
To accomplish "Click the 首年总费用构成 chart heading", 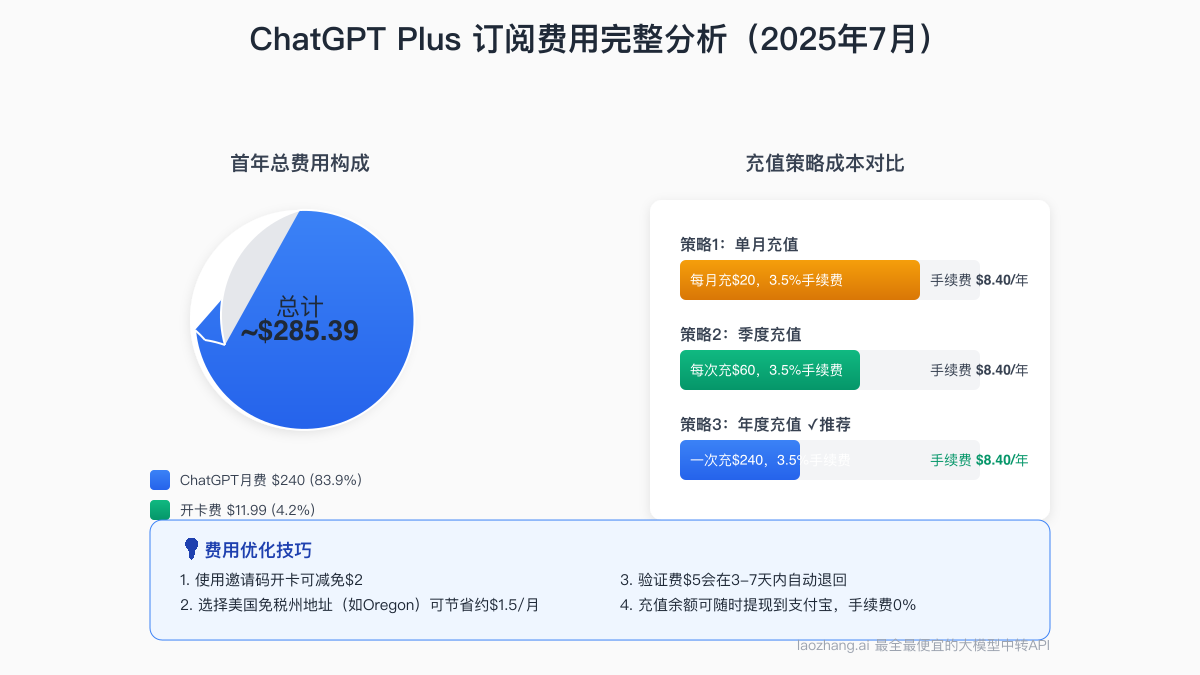I will [300, 163].
